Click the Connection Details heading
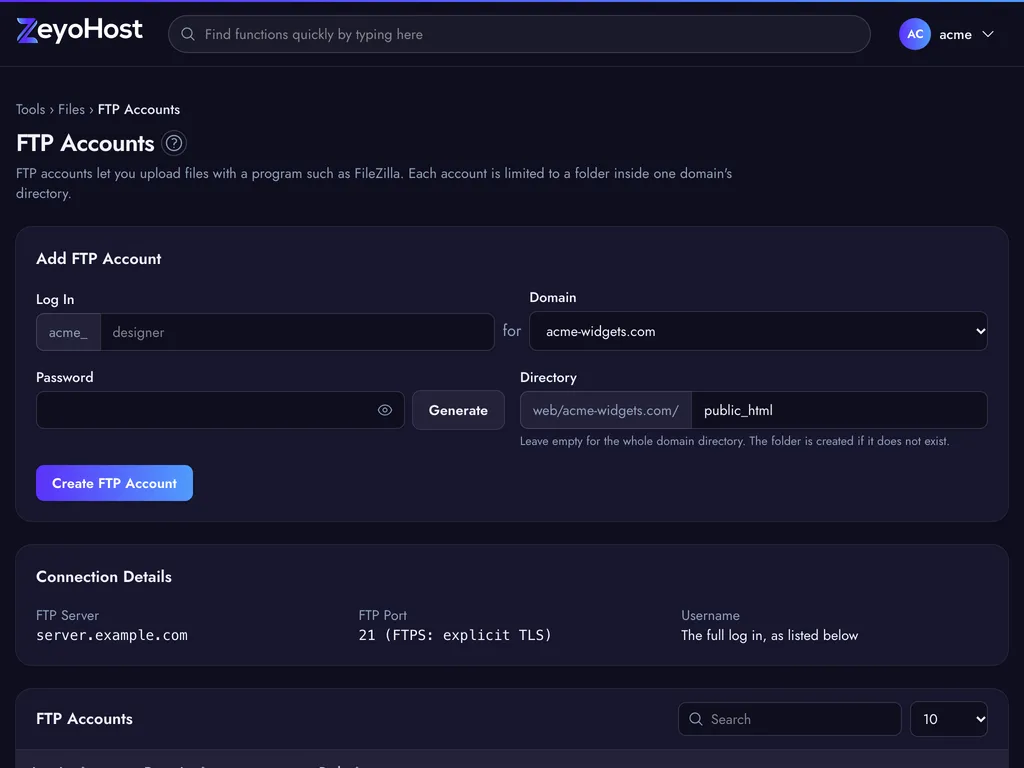This screenshot has height=768, width=1024. coord(104,577)
